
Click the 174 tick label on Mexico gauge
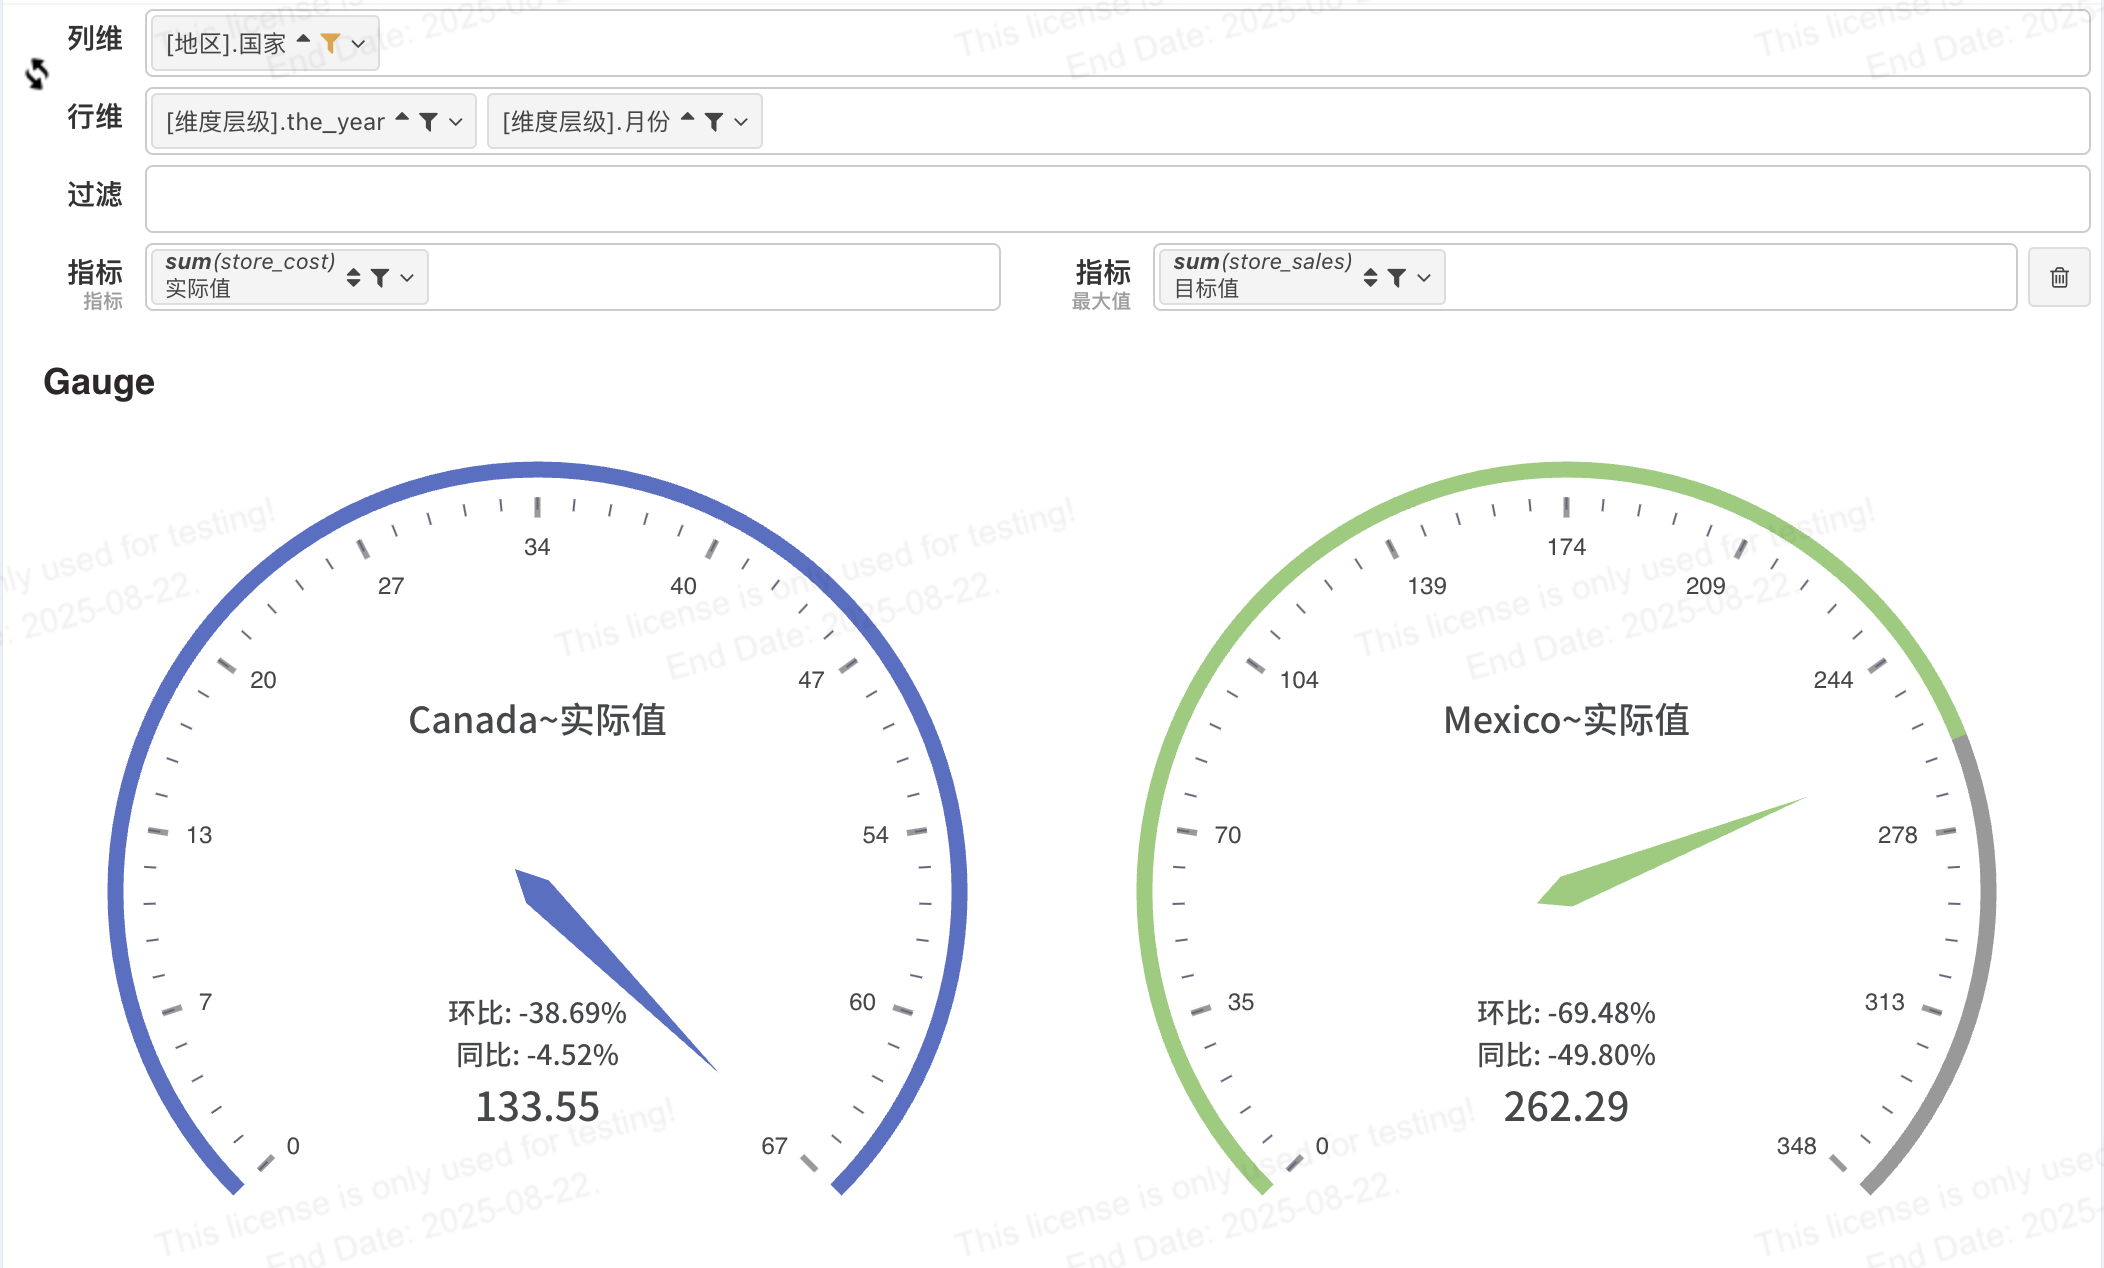tap(1566, 547)
